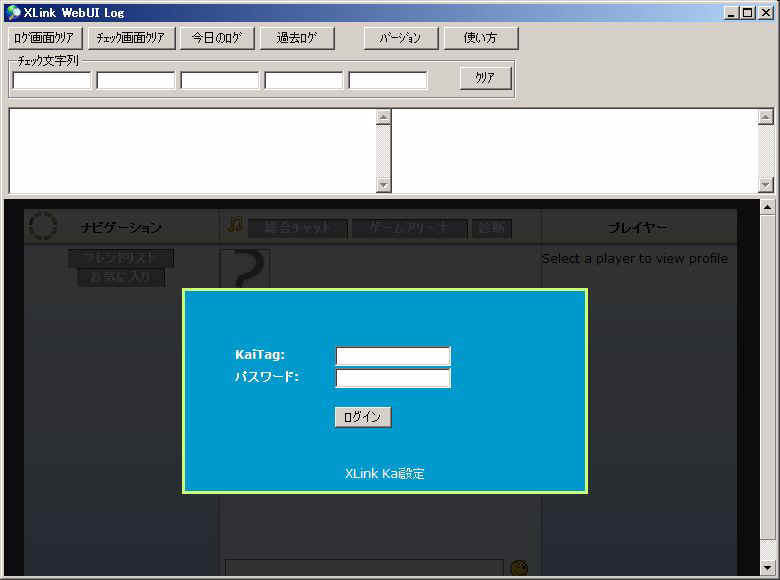Viewport: 780px width, 580px height.
Task: Open 今日のログ
Action: point(217,38)
